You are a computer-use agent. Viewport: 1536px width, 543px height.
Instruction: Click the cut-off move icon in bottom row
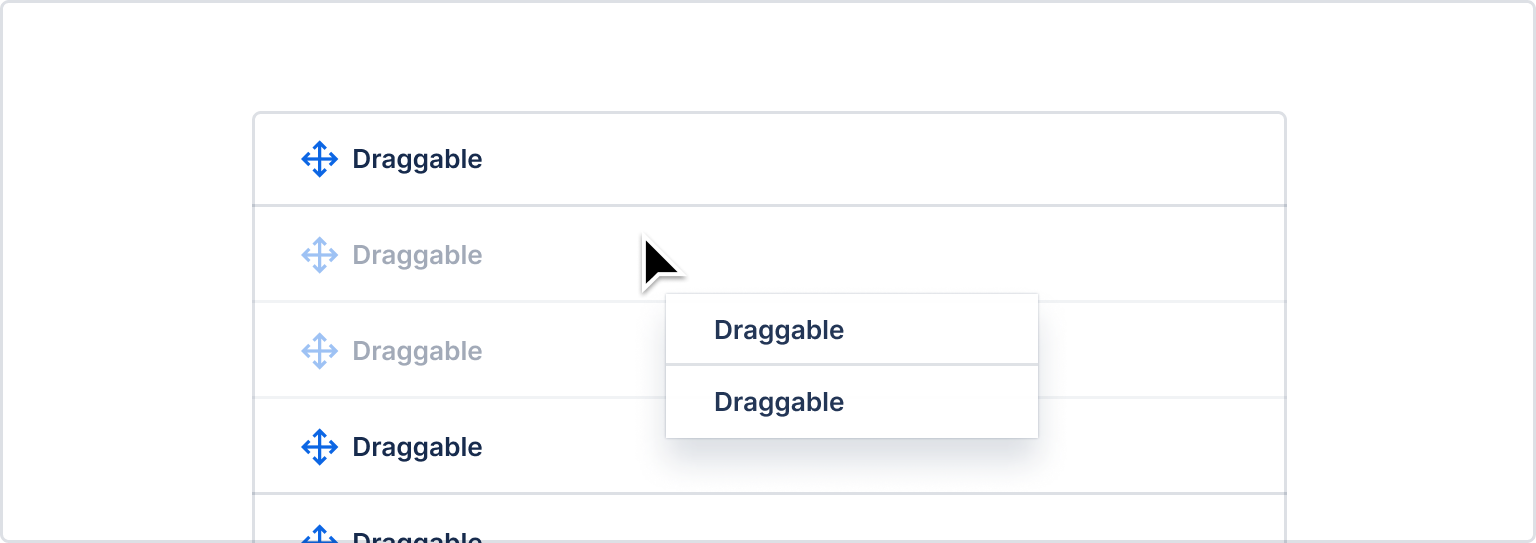(x=319, y=533)
